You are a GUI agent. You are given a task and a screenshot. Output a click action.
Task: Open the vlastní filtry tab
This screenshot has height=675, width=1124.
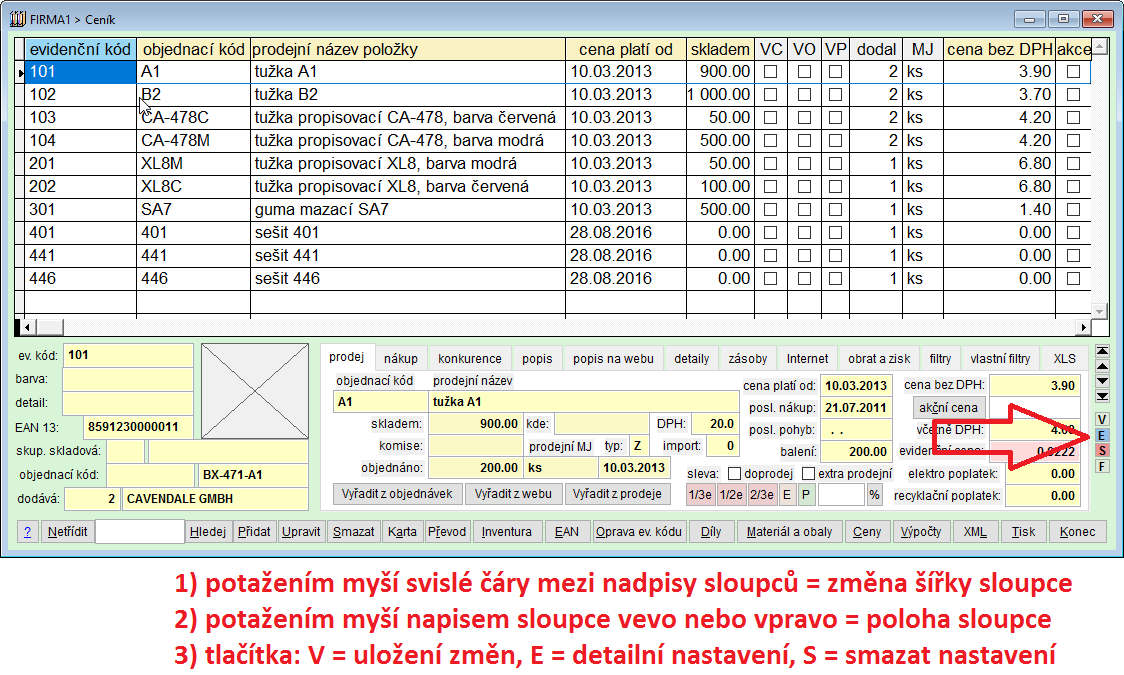click(1000, 358)
